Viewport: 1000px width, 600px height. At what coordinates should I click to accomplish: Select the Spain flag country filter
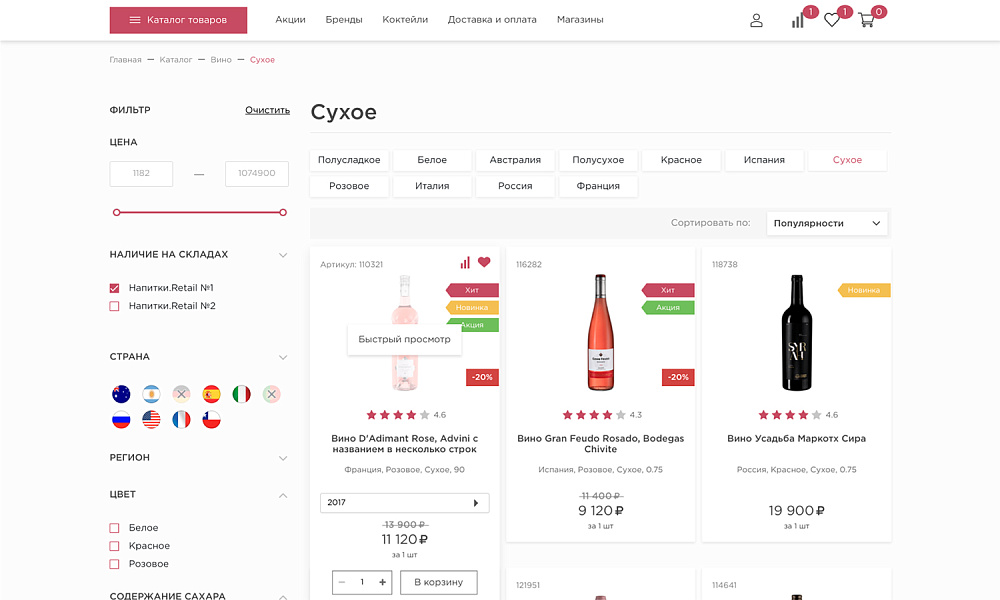211,394
